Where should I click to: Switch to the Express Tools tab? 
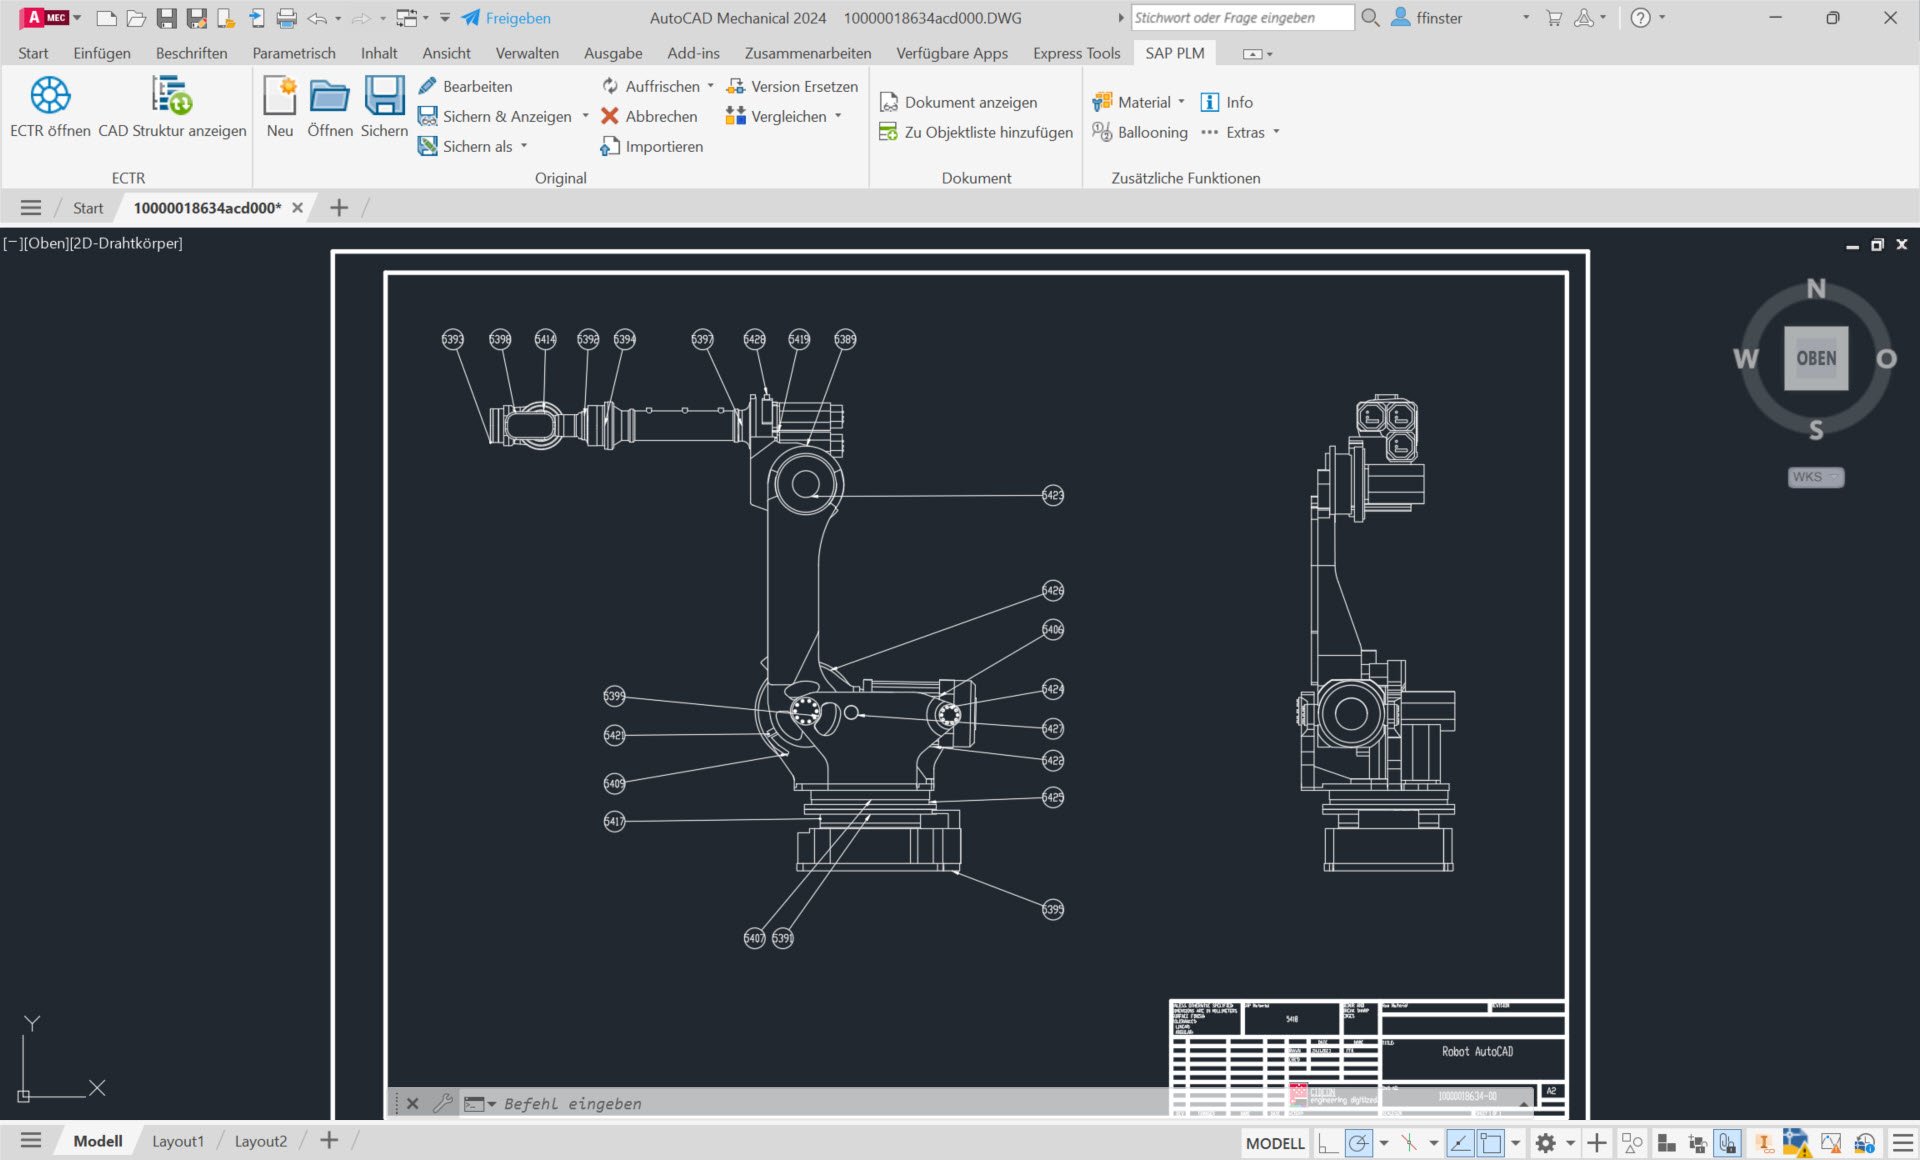tap(1076, 53)
